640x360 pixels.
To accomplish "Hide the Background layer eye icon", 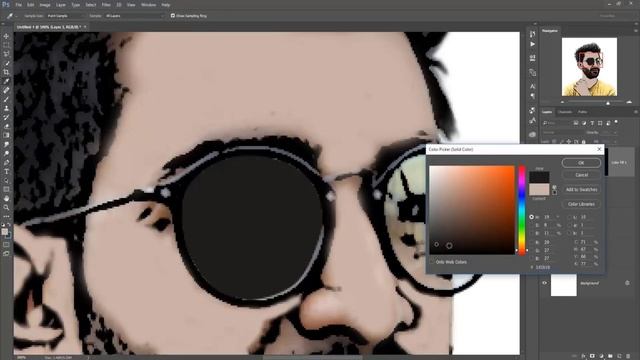I will (544, 283).
